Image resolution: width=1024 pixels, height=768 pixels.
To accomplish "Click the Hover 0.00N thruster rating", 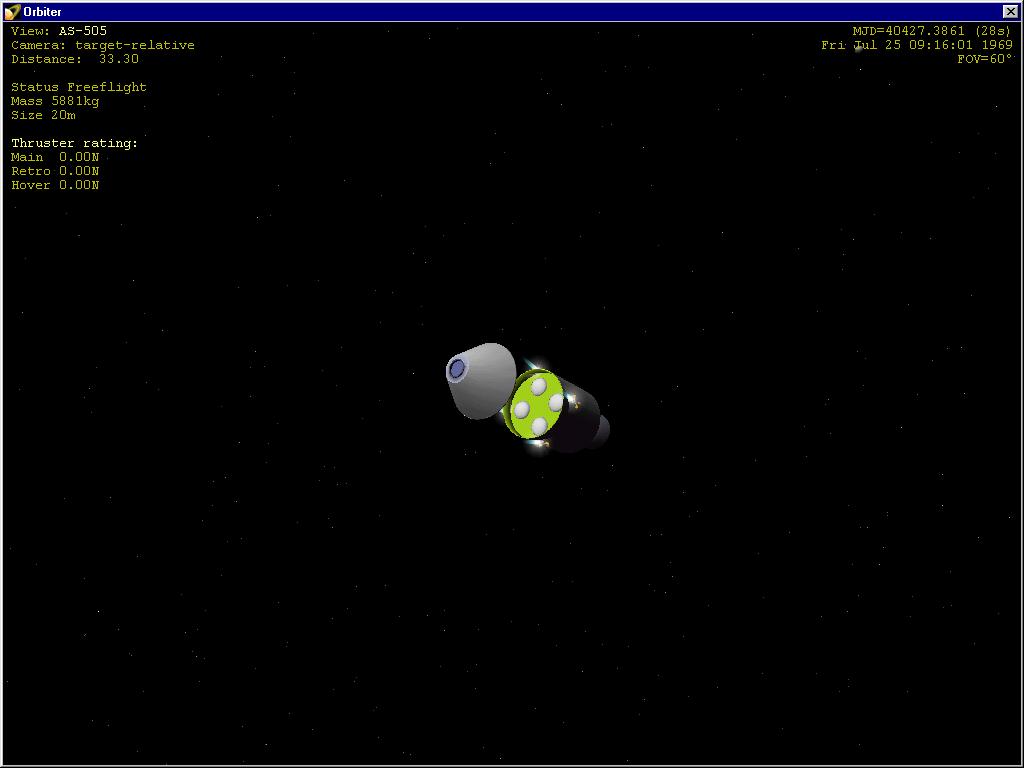I will (55, 185).
